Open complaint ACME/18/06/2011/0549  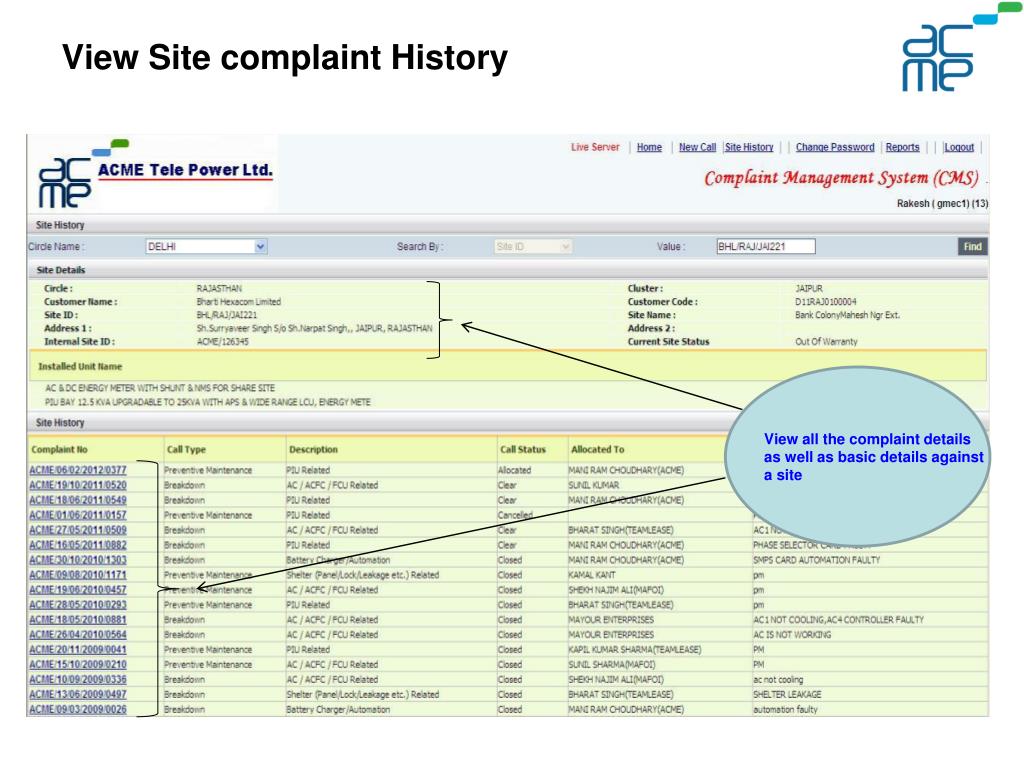click(78, 500)
